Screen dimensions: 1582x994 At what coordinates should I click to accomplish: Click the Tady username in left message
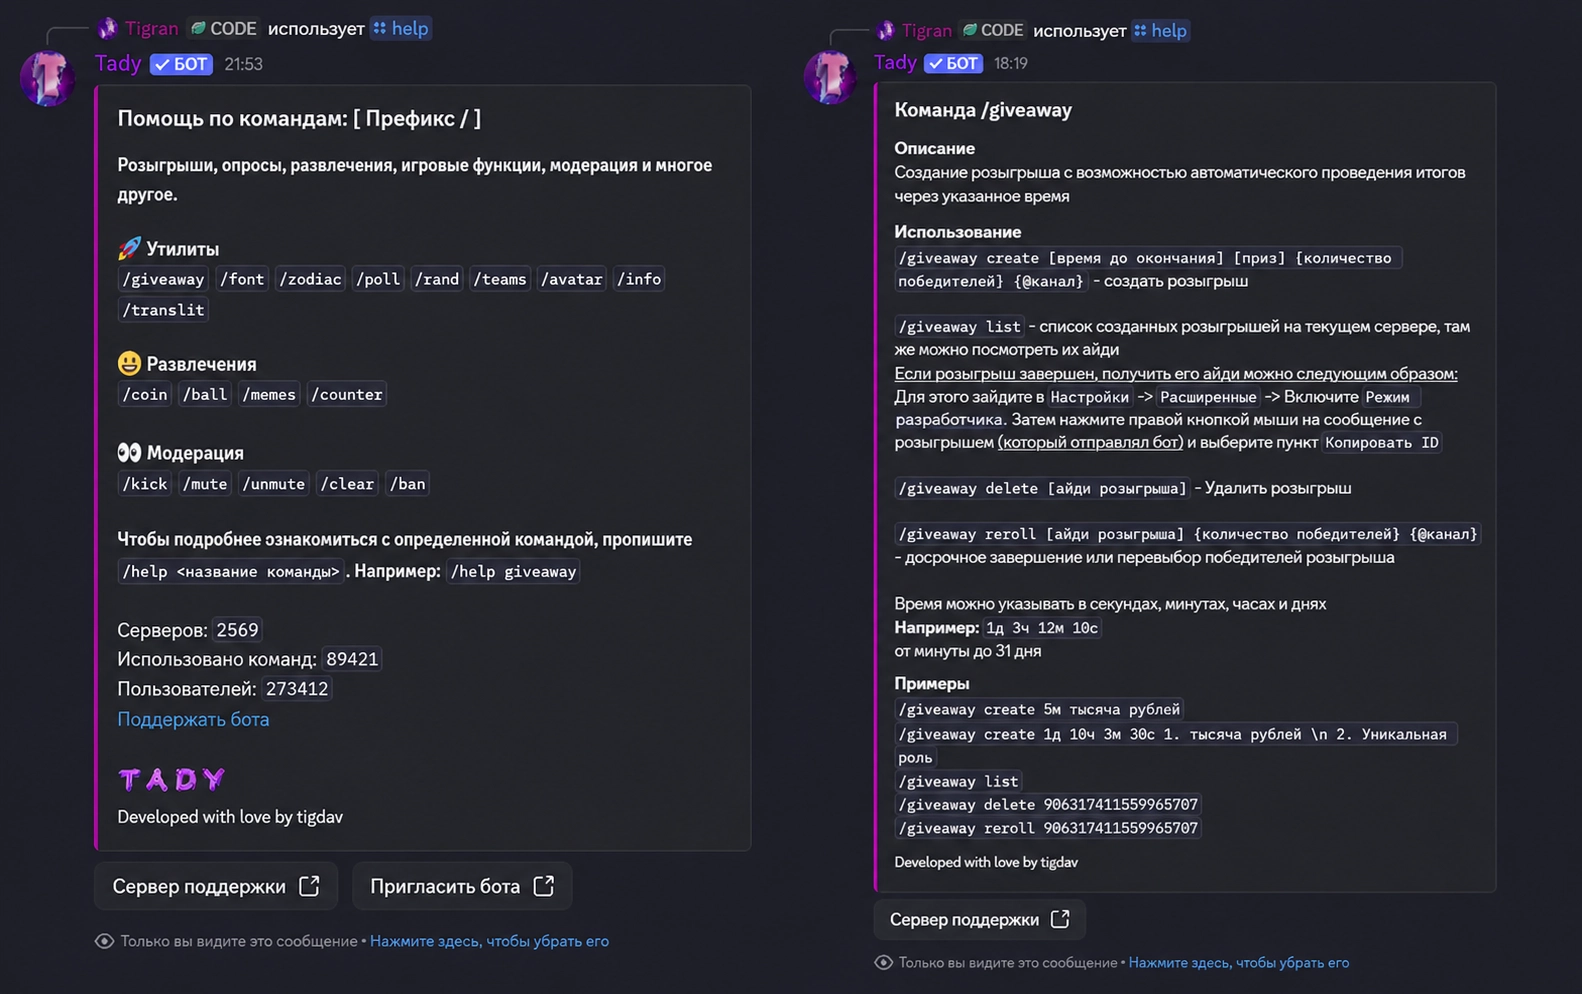[x=118, y=63]
